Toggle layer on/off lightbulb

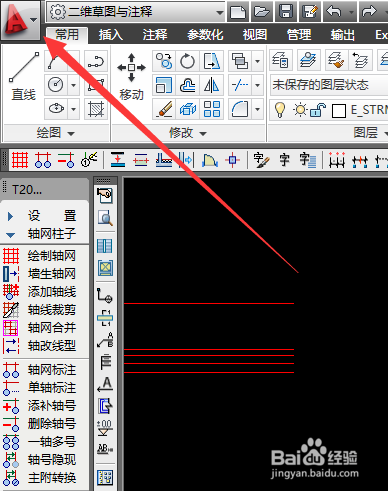click(x=280, y=110)
